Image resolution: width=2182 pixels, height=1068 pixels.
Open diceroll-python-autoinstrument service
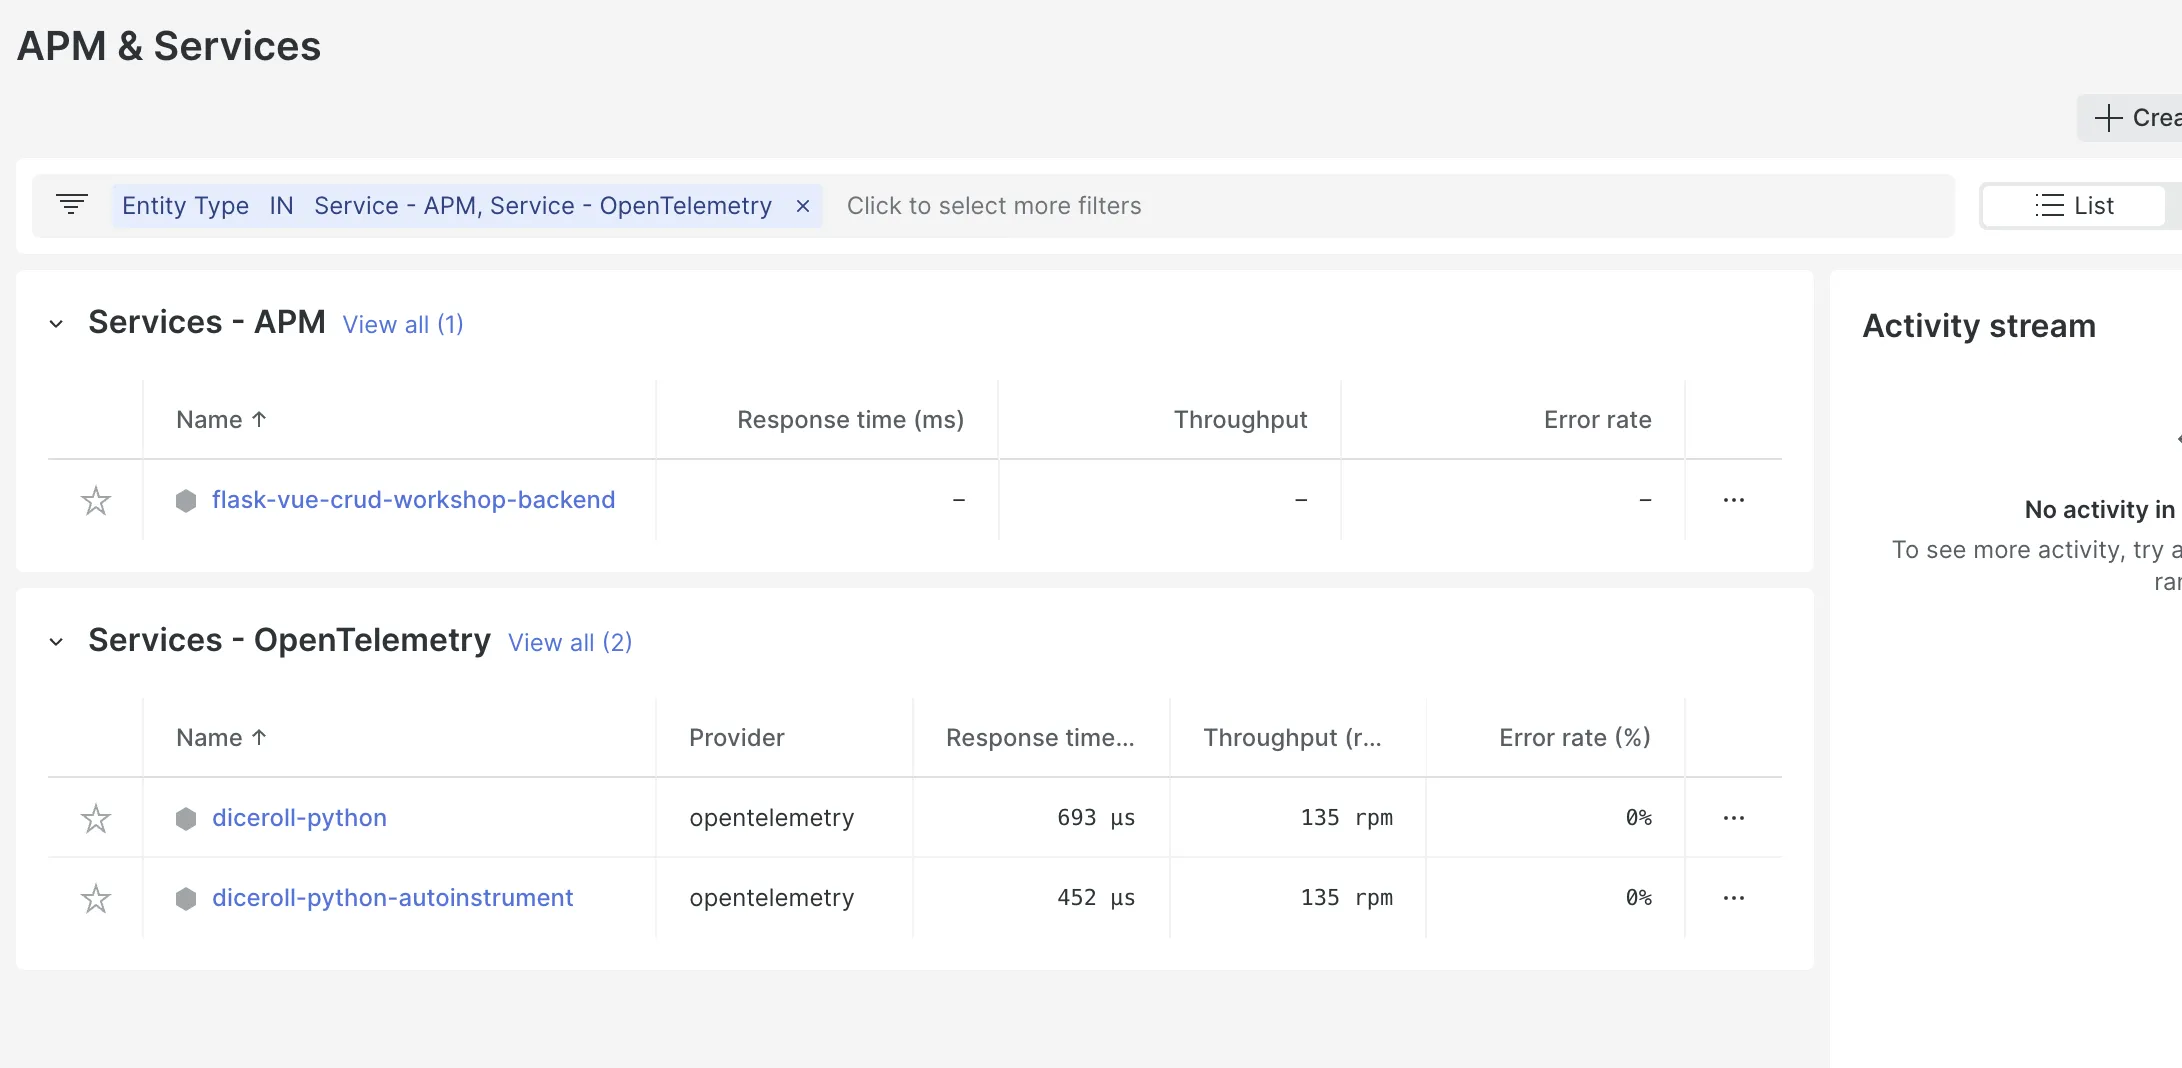(x=392, y=897)
